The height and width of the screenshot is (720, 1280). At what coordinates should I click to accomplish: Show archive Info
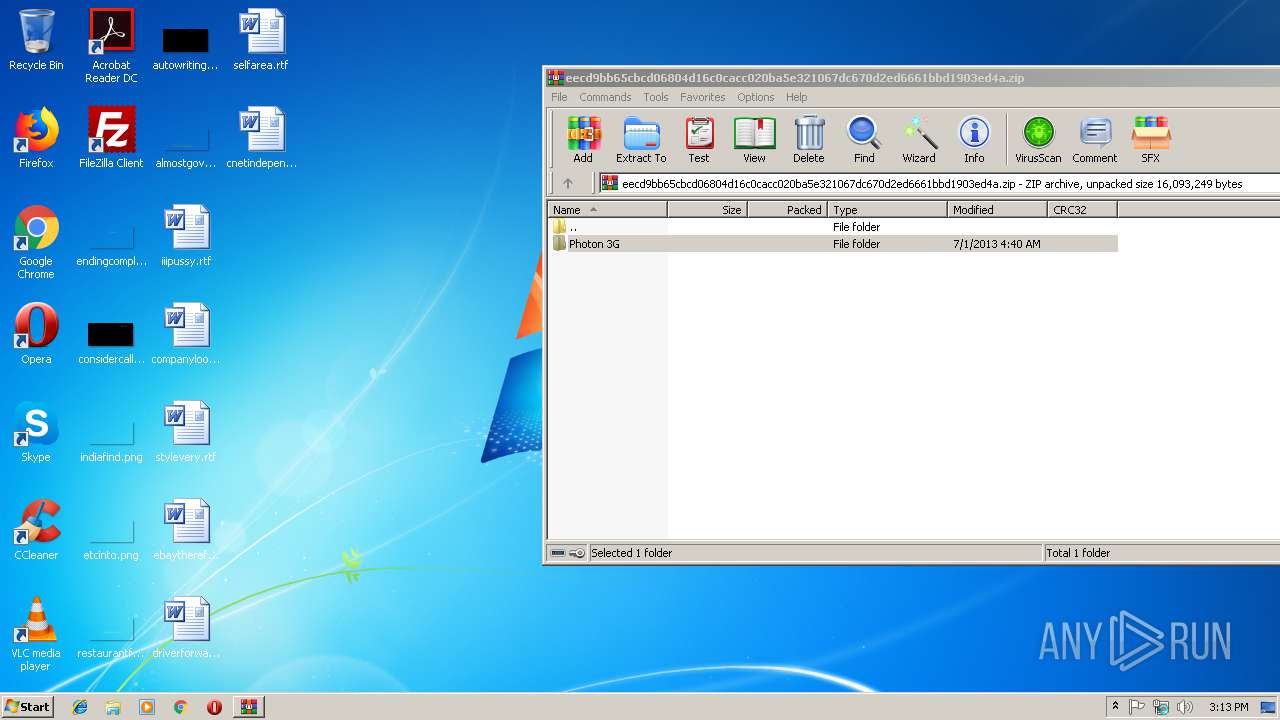pyautogui.click(x=974, y=139)
